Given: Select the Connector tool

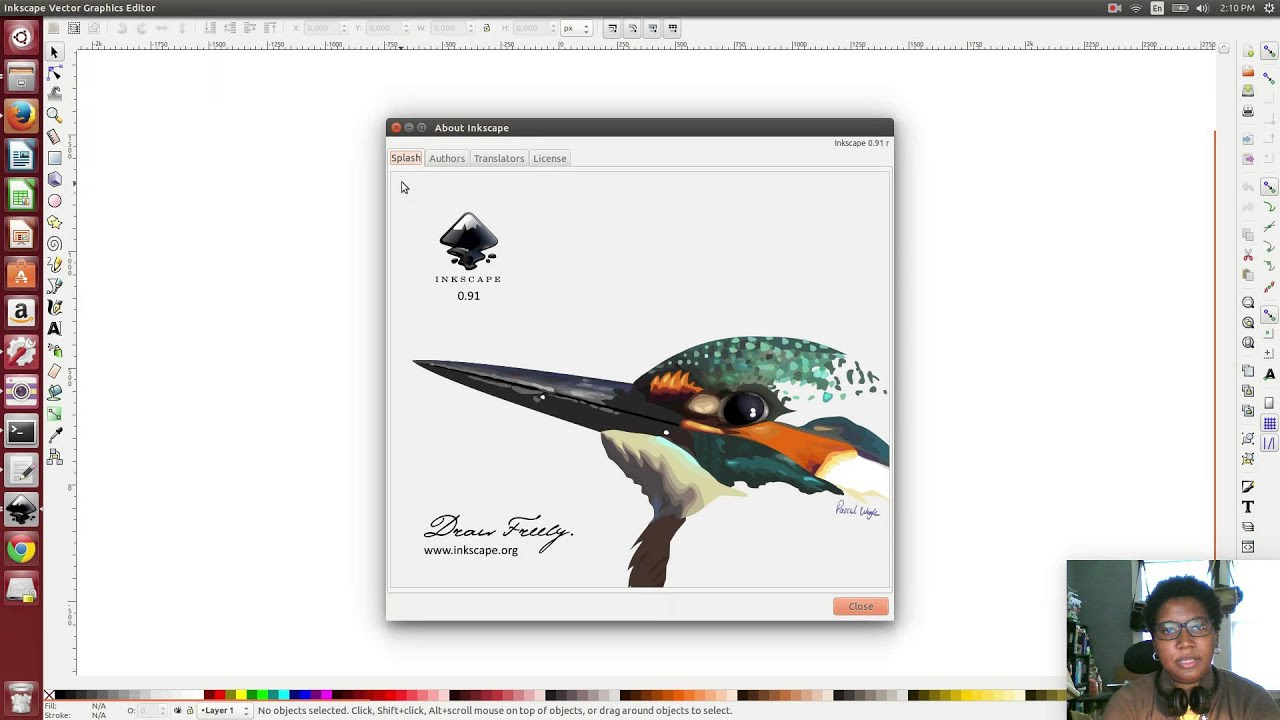Looking at the screenshot, I should pos(55,457).
